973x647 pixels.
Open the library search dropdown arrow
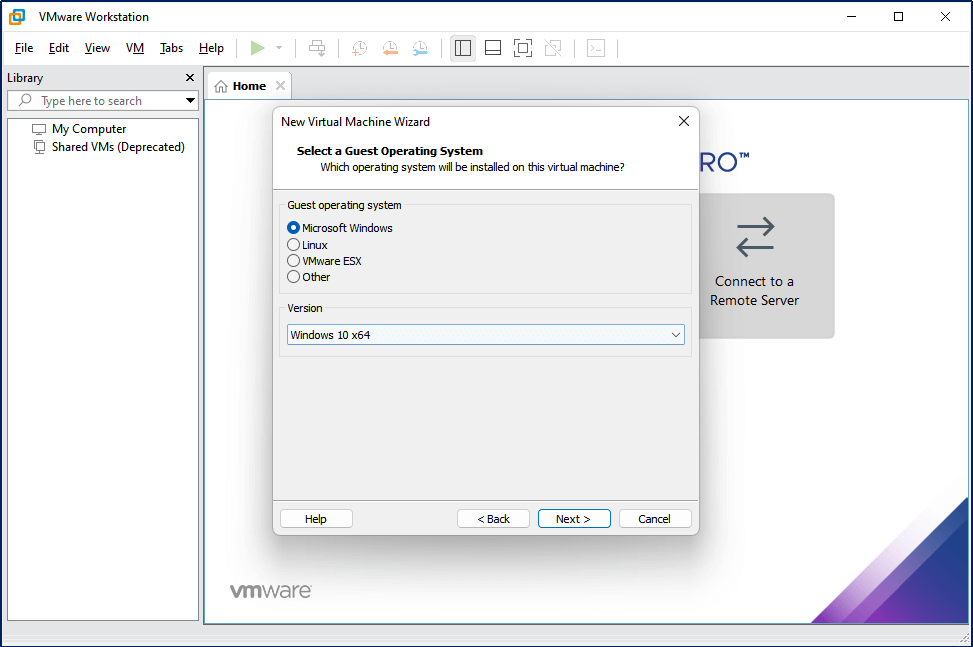click(x=190, y=101)
